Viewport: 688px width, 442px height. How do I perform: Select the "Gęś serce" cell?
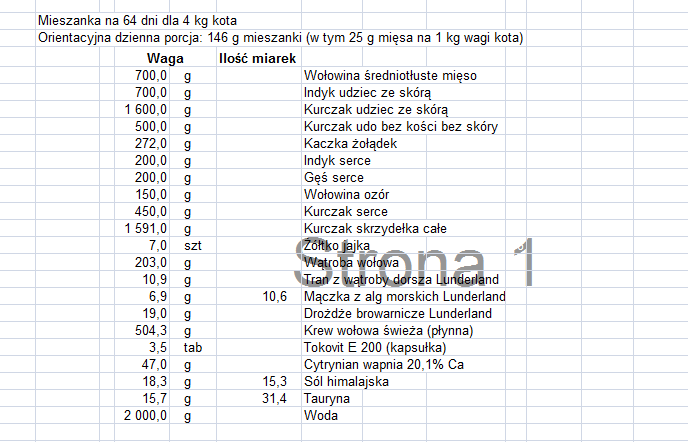pyautogui.click(x=333, y=178)
